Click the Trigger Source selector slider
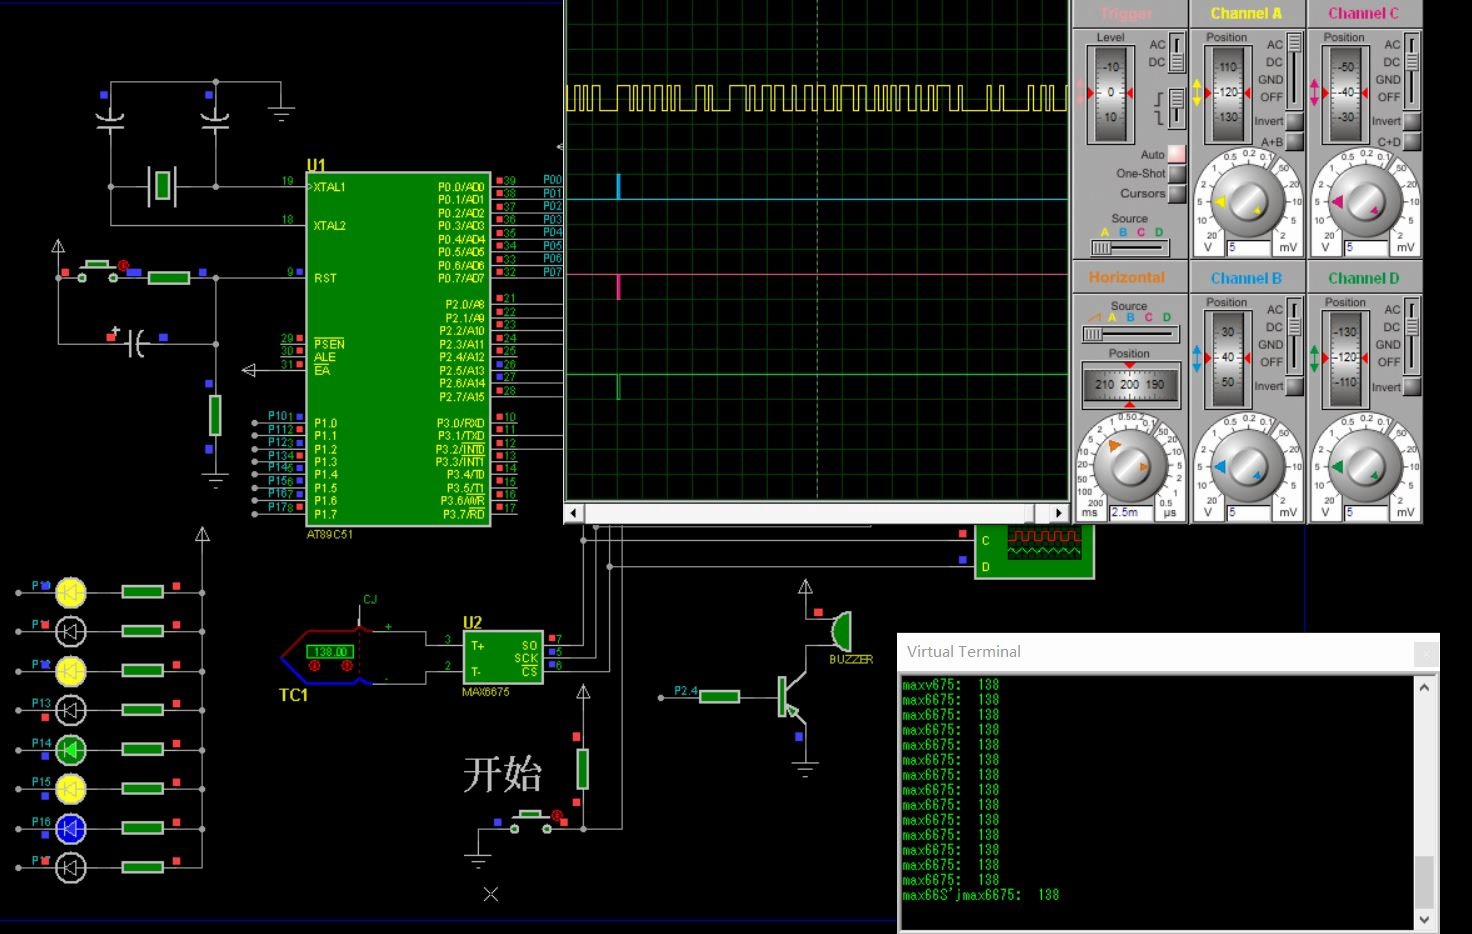The image size is (1472, 934). [1128, 246]
